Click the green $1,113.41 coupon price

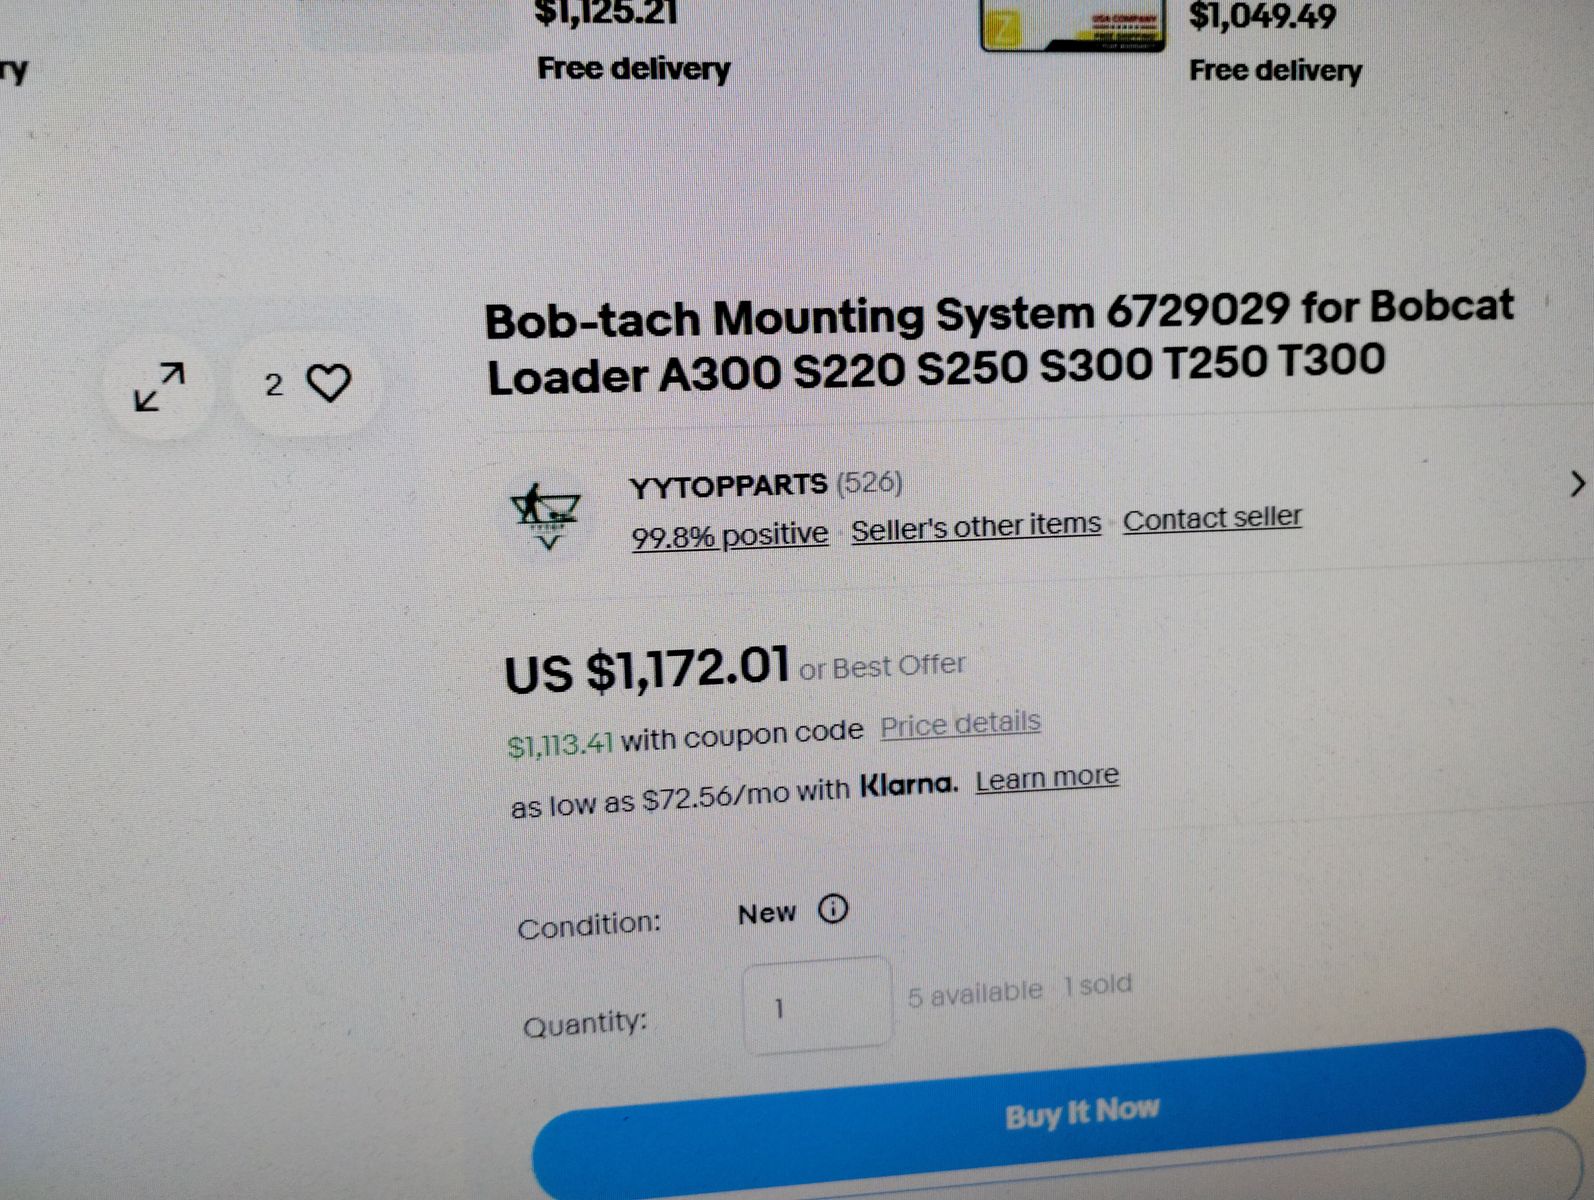click(560, 745)
